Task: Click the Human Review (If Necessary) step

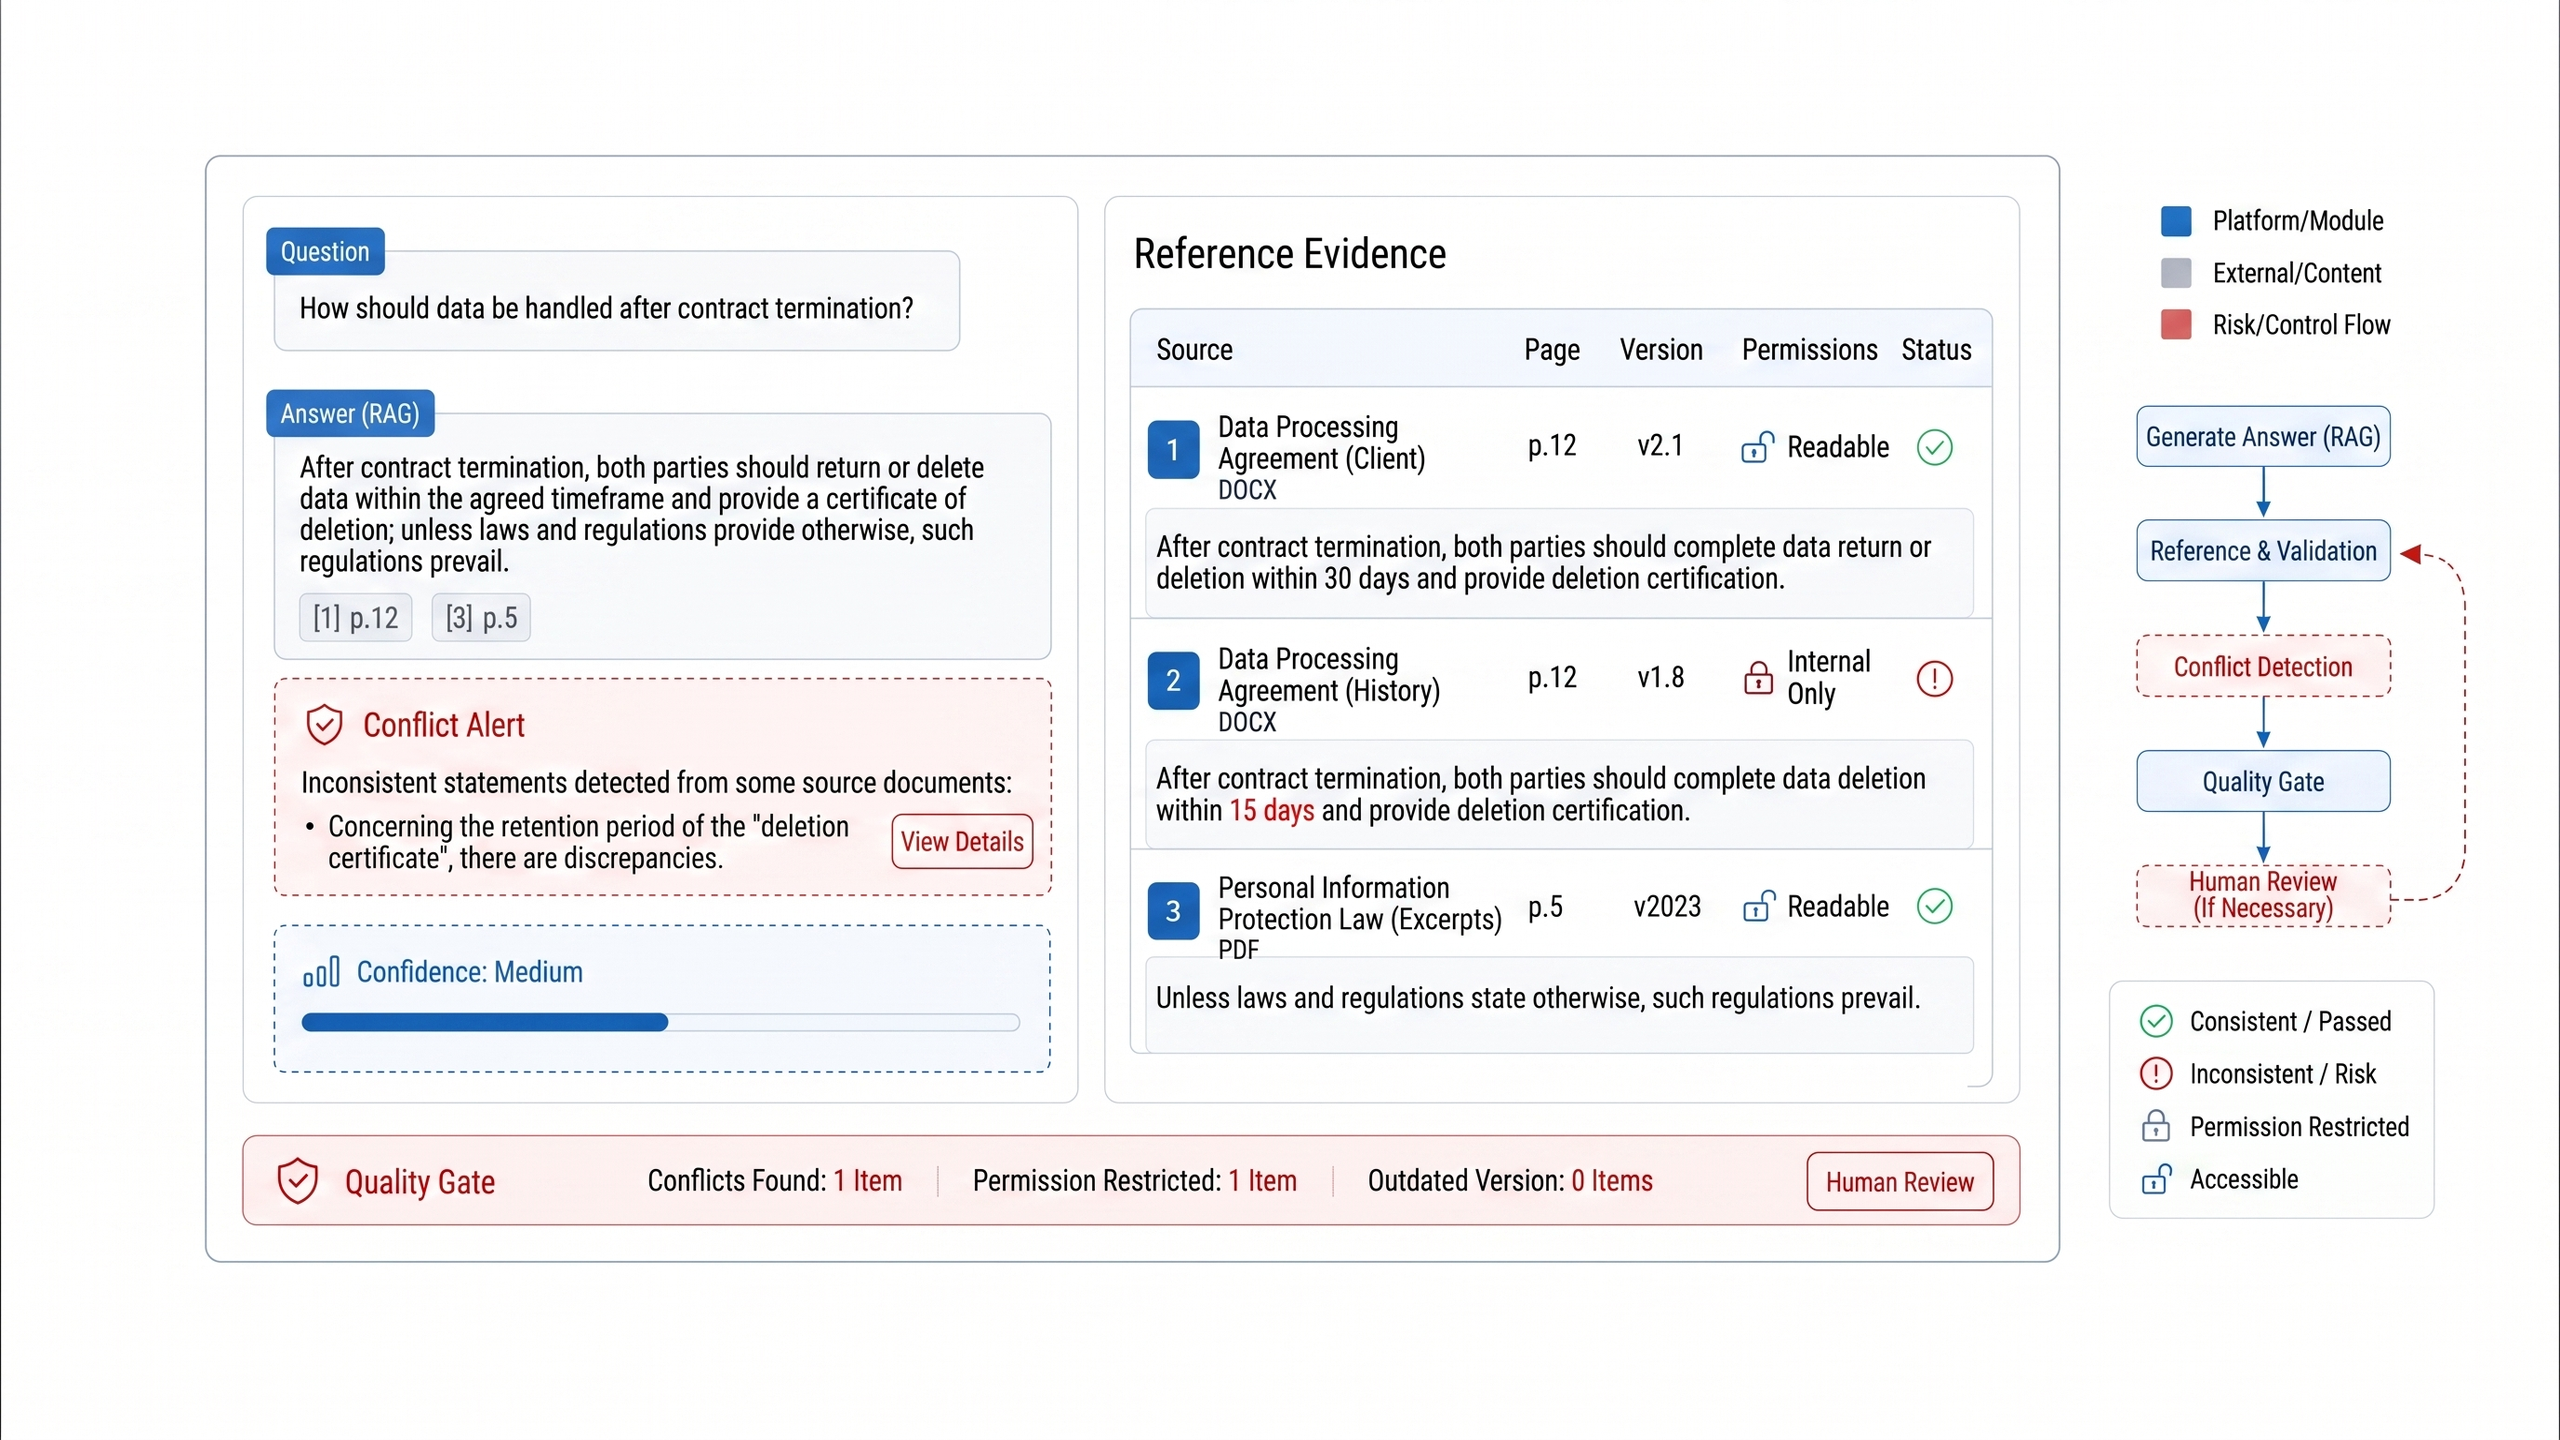Action: click(x=2263, y=896)
